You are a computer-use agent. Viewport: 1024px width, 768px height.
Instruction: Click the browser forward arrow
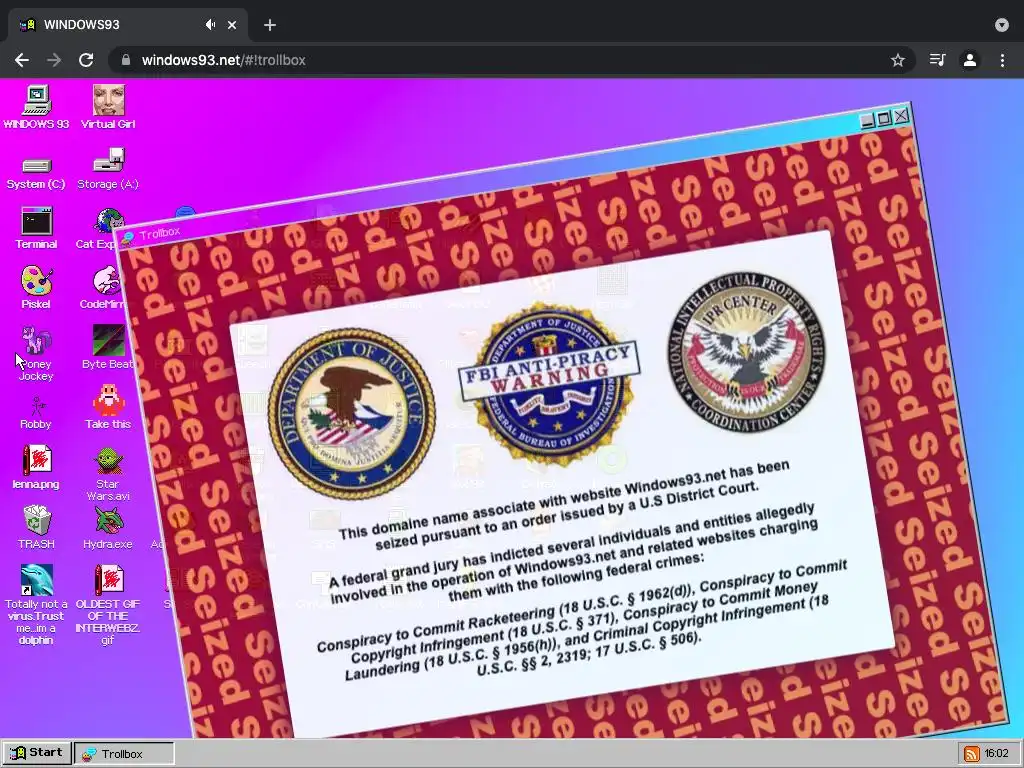pos(54,60)
